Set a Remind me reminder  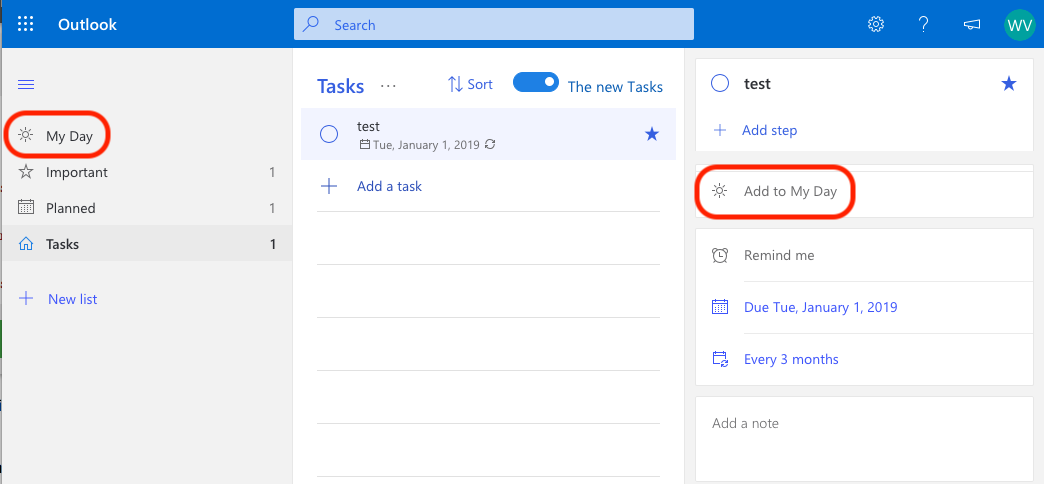779,255
